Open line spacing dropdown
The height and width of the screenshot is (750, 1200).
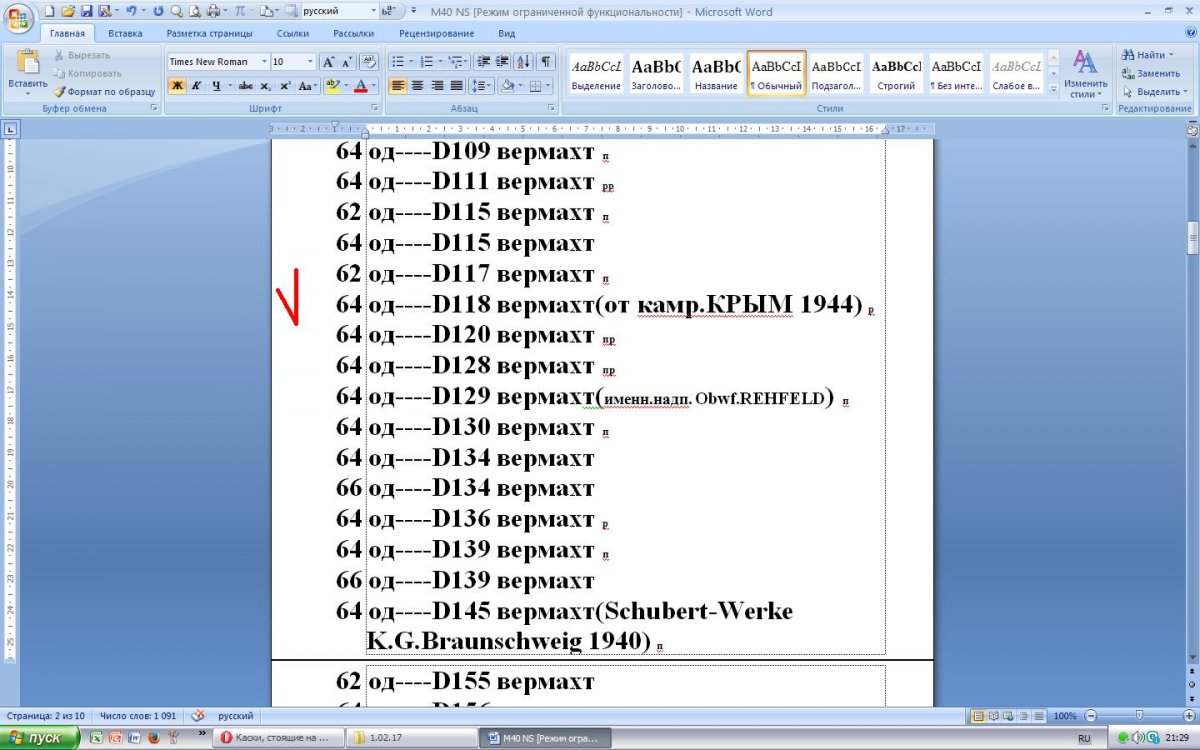pos(482,86)
